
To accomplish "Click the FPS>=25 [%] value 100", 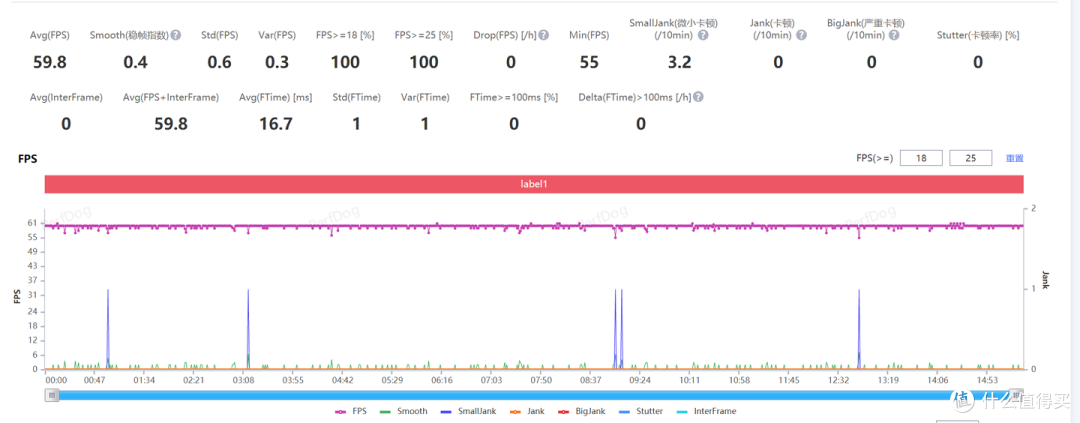I will click(x=424, y=63).
